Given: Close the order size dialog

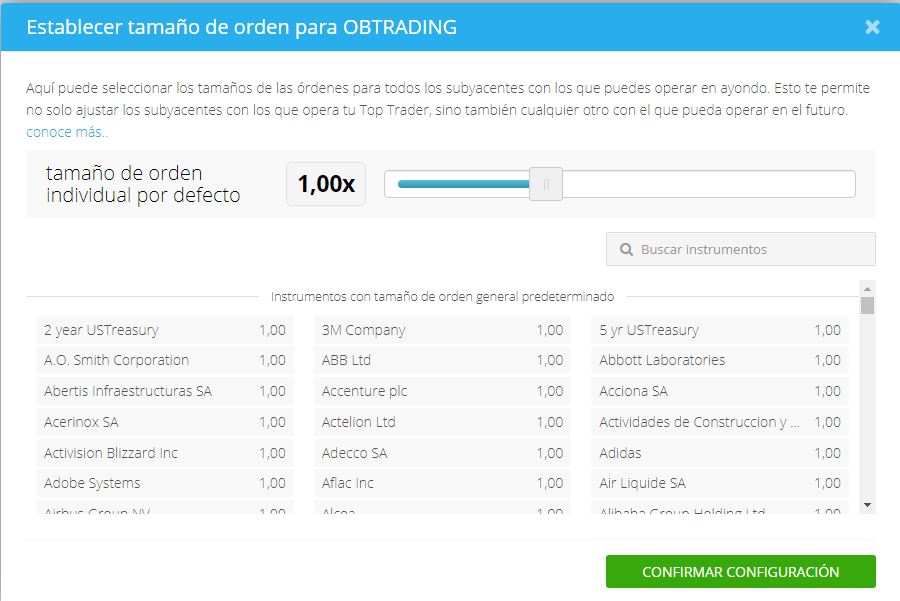Looking at the screenshot, I should (x=872, y=27).
